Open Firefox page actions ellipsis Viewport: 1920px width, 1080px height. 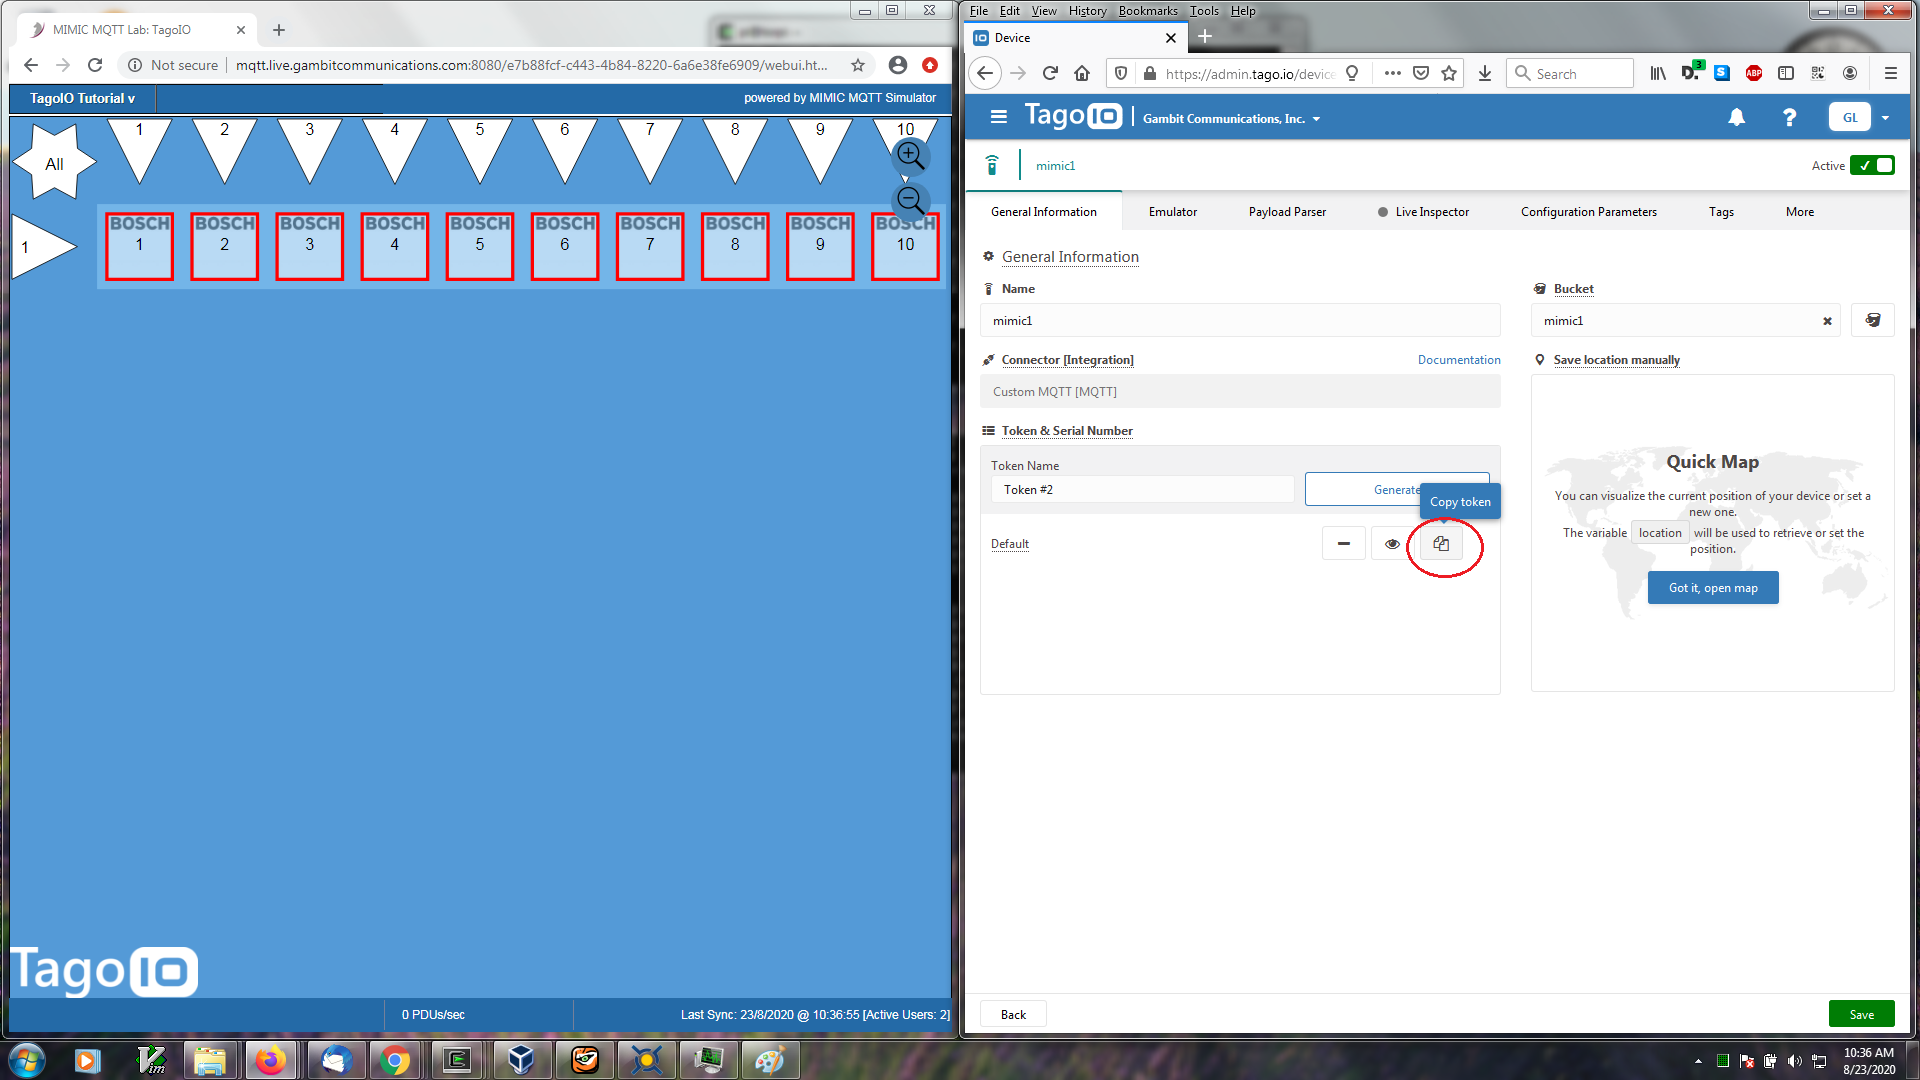pos(1393,73)
